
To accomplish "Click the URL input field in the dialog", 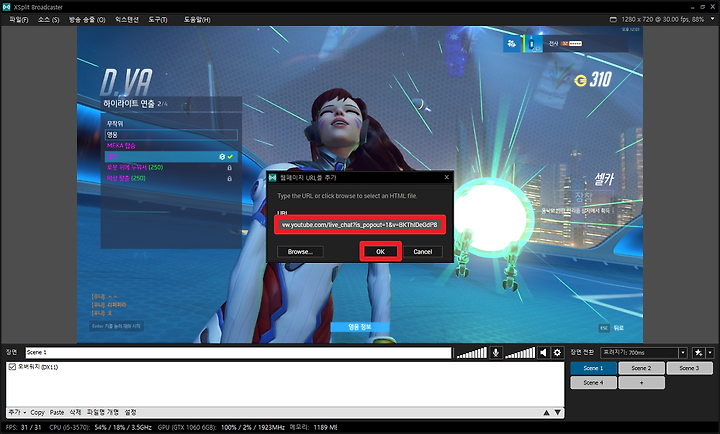I will [x=360, y=225].
